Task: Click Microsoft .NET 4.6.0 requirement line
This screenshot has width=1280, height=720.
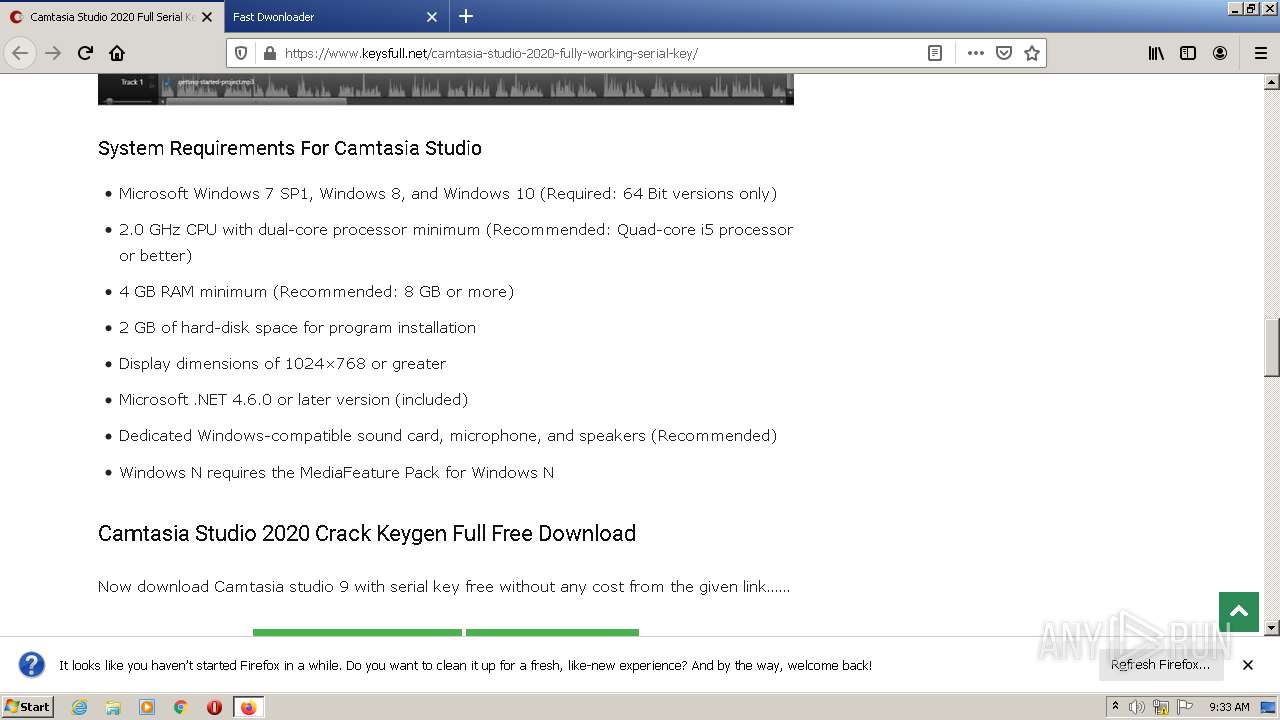Action: pos(293,399)
